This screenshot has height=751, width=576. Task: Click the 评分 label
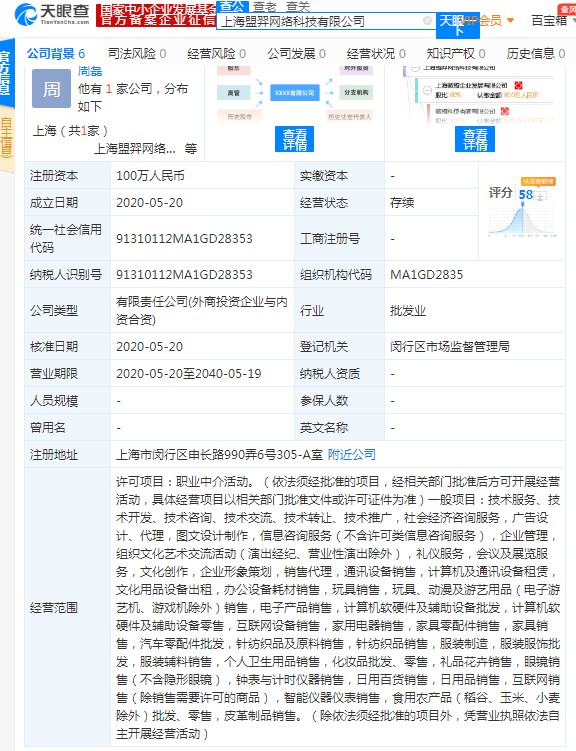click(500, 193)
